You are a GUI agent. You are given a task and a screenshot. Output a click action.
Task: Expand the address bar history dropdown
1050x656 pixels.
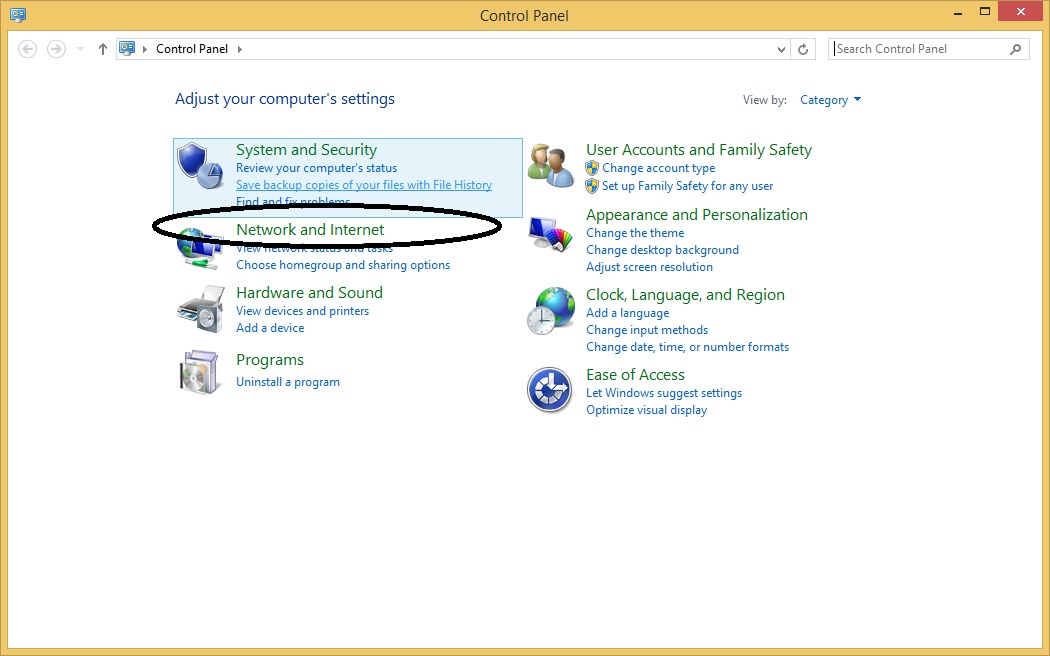[781, 49]
